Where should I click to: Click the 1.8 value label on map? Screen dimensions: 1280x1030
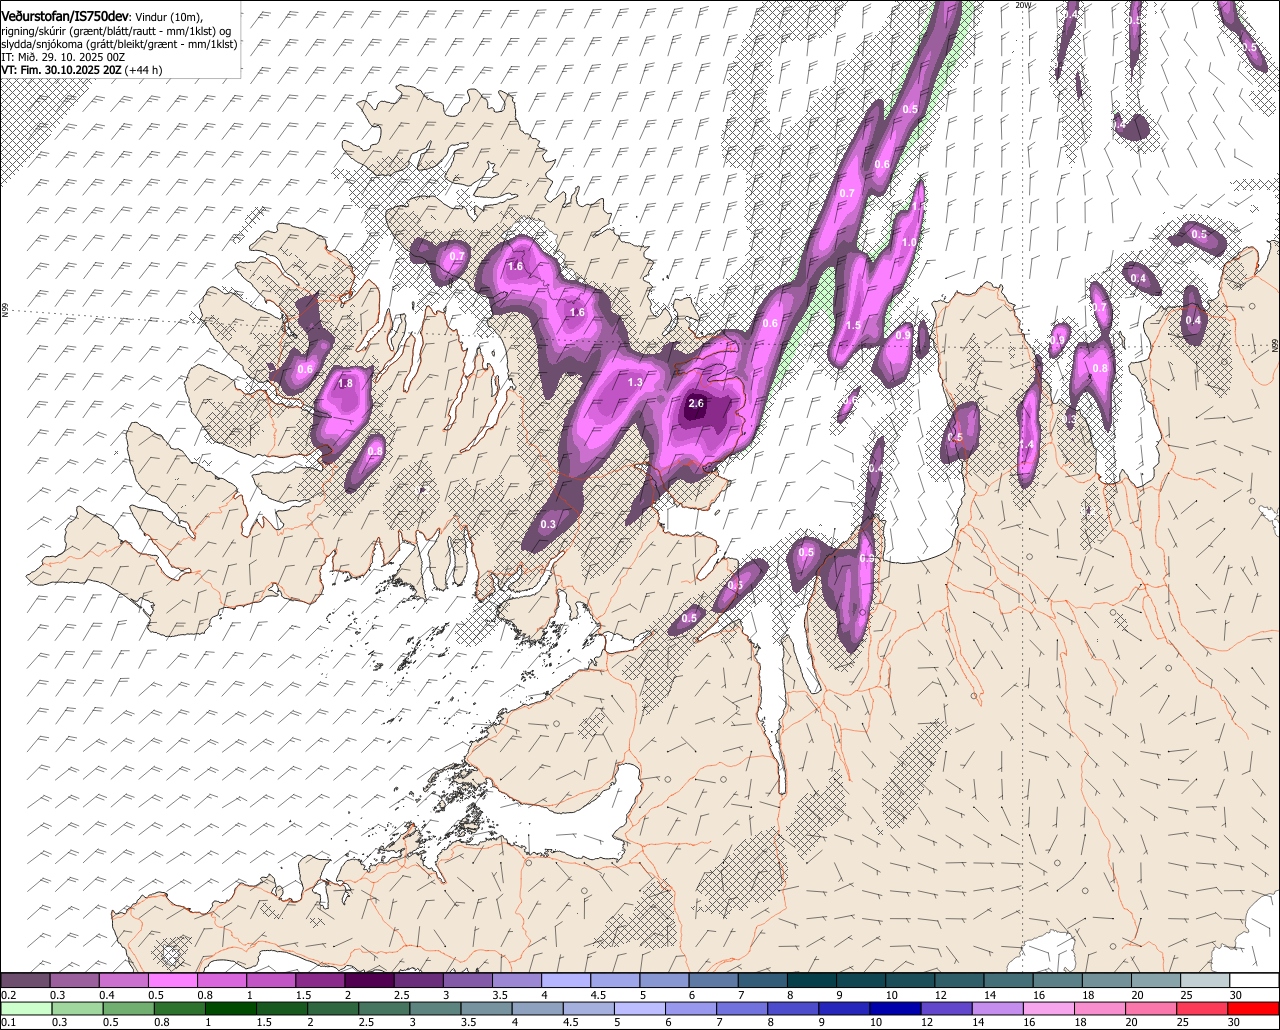coord(346,383)
